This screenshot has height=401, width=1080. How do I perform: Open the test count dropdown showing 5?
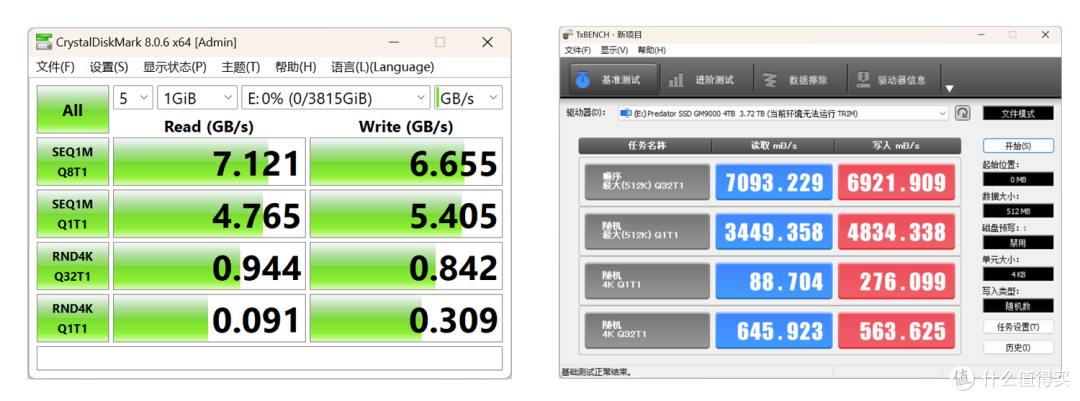133,98
